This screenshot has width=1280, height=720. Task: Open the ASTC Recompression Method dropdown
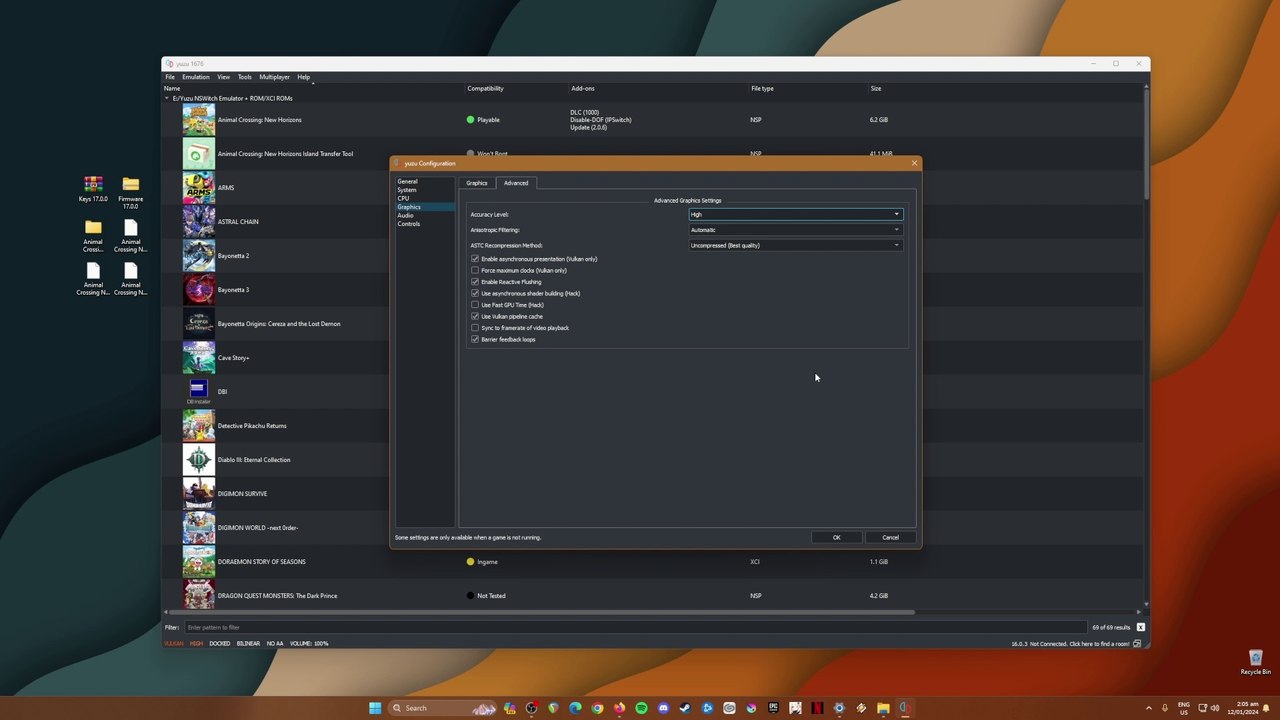click(796, 245)
